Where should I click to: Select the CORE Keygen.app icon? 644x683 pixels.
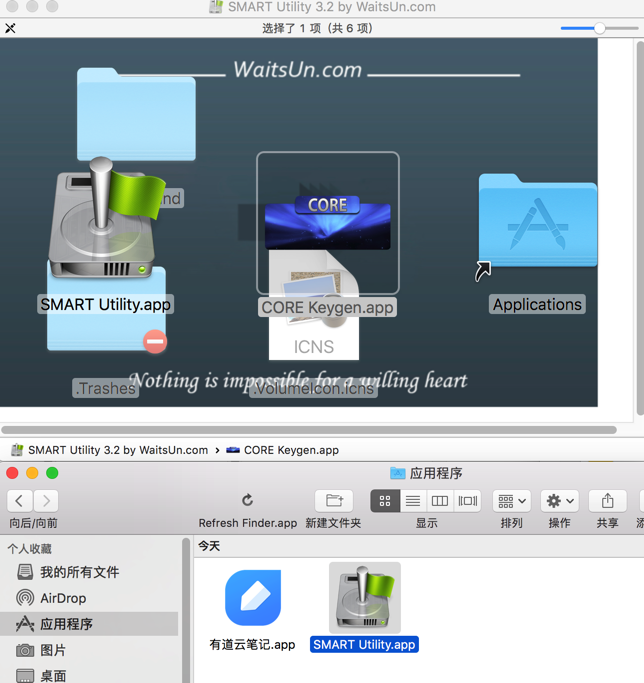[x=328, y=223]
